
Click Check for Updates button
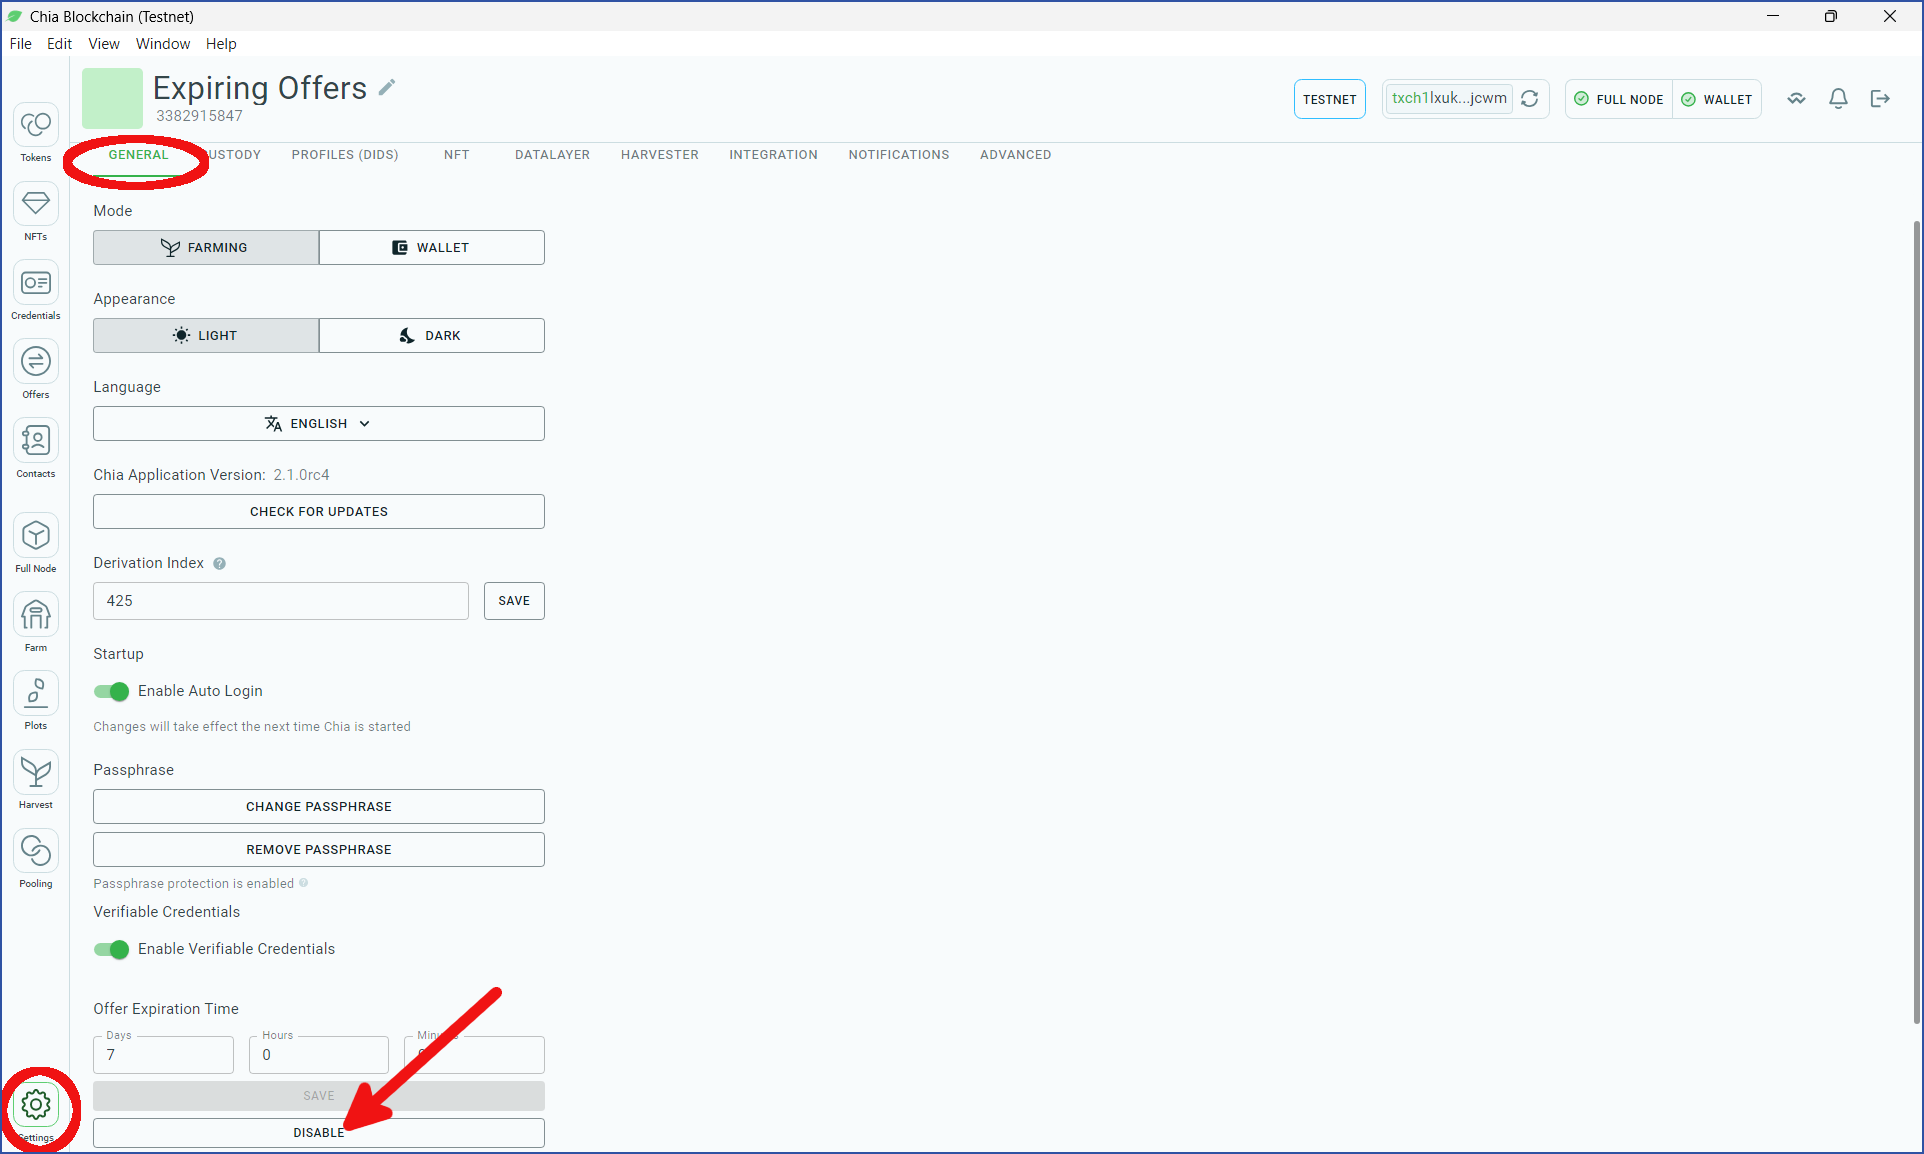coord(319,512)
